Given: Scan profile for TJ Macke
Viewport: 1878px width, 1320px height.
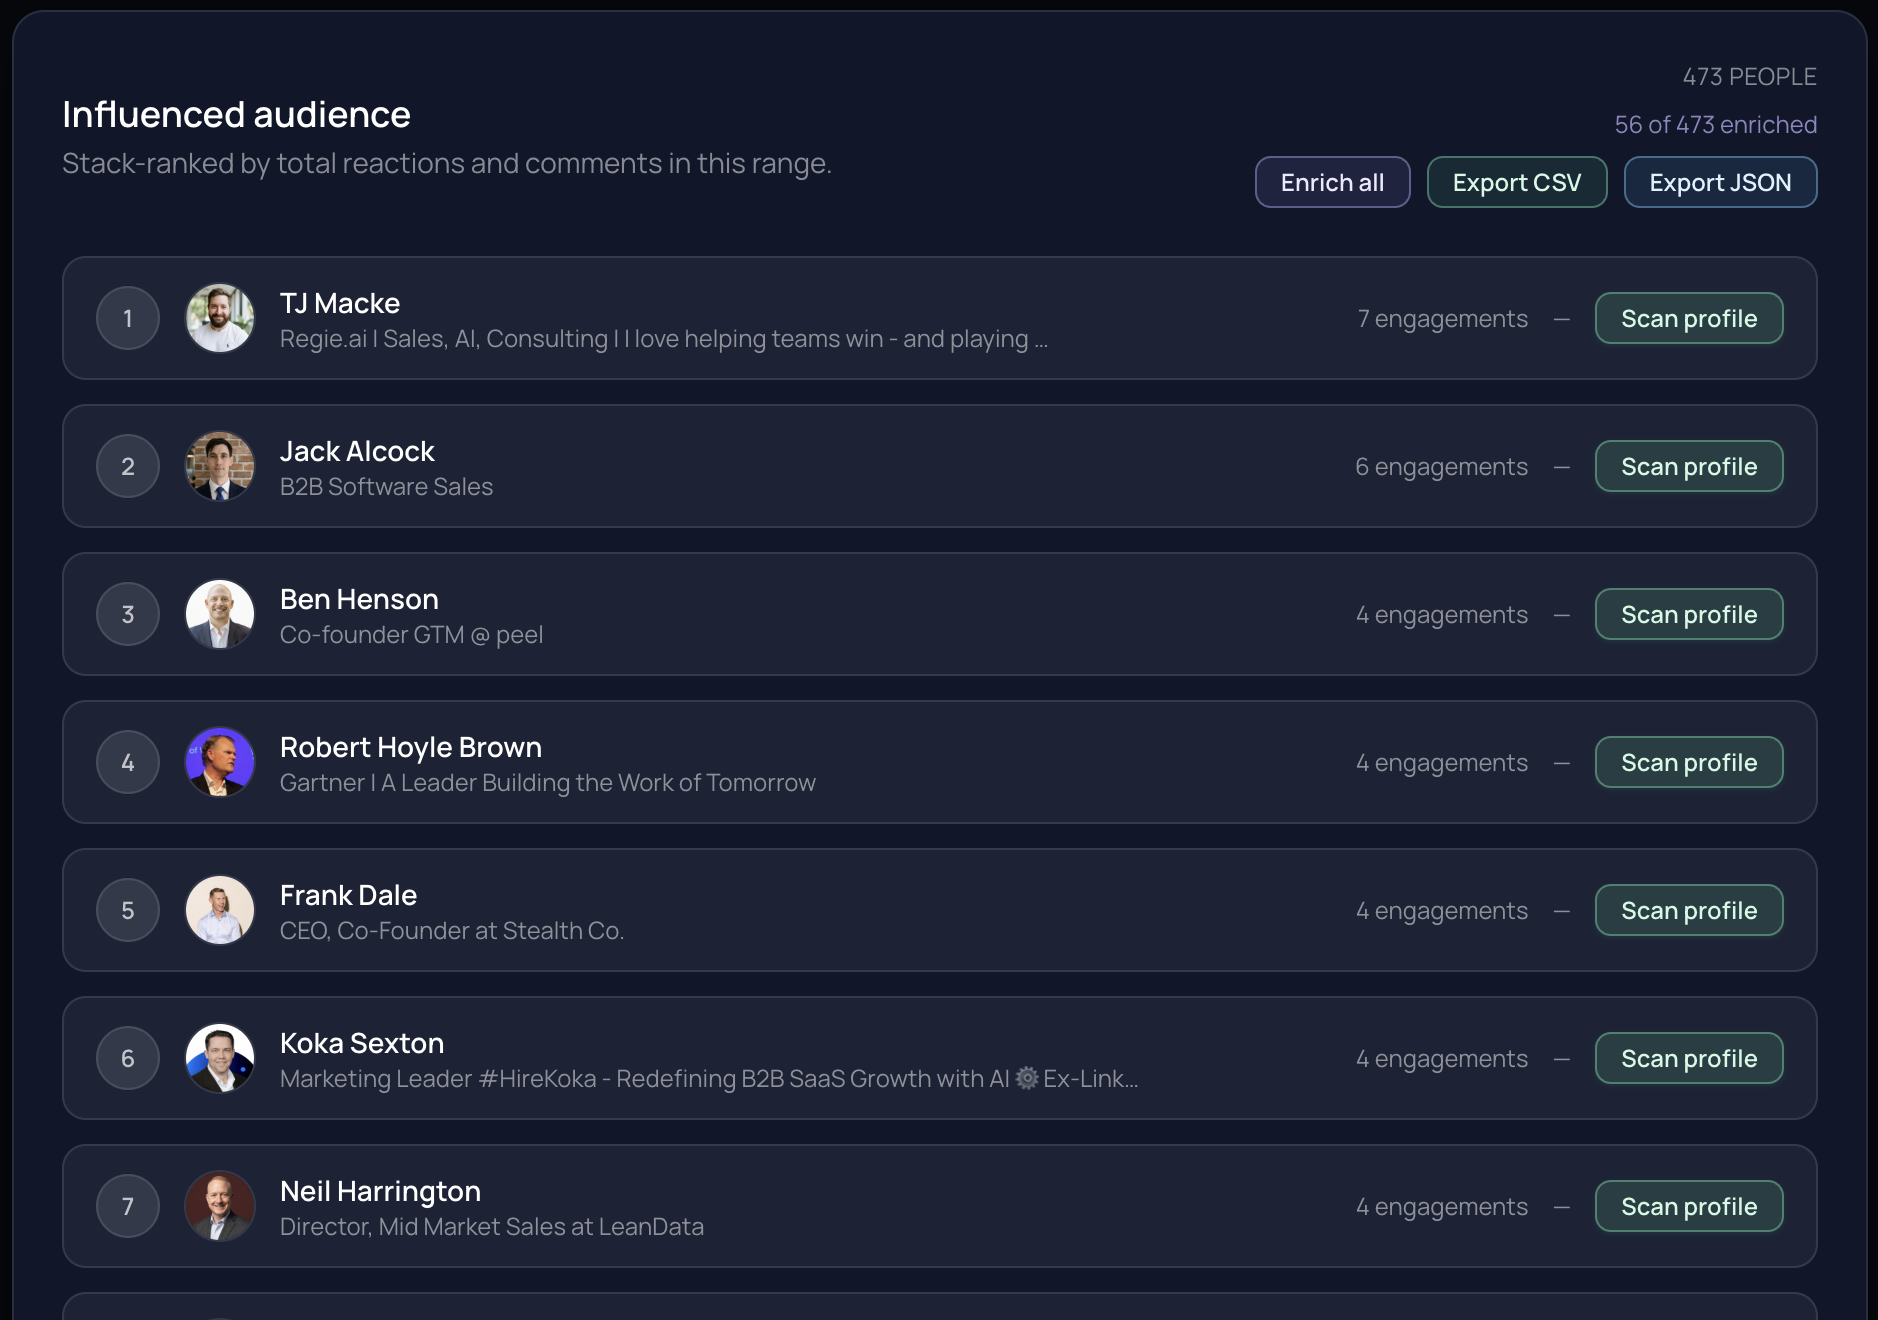Looking at the screenshot, I should tap(1689, 318).
